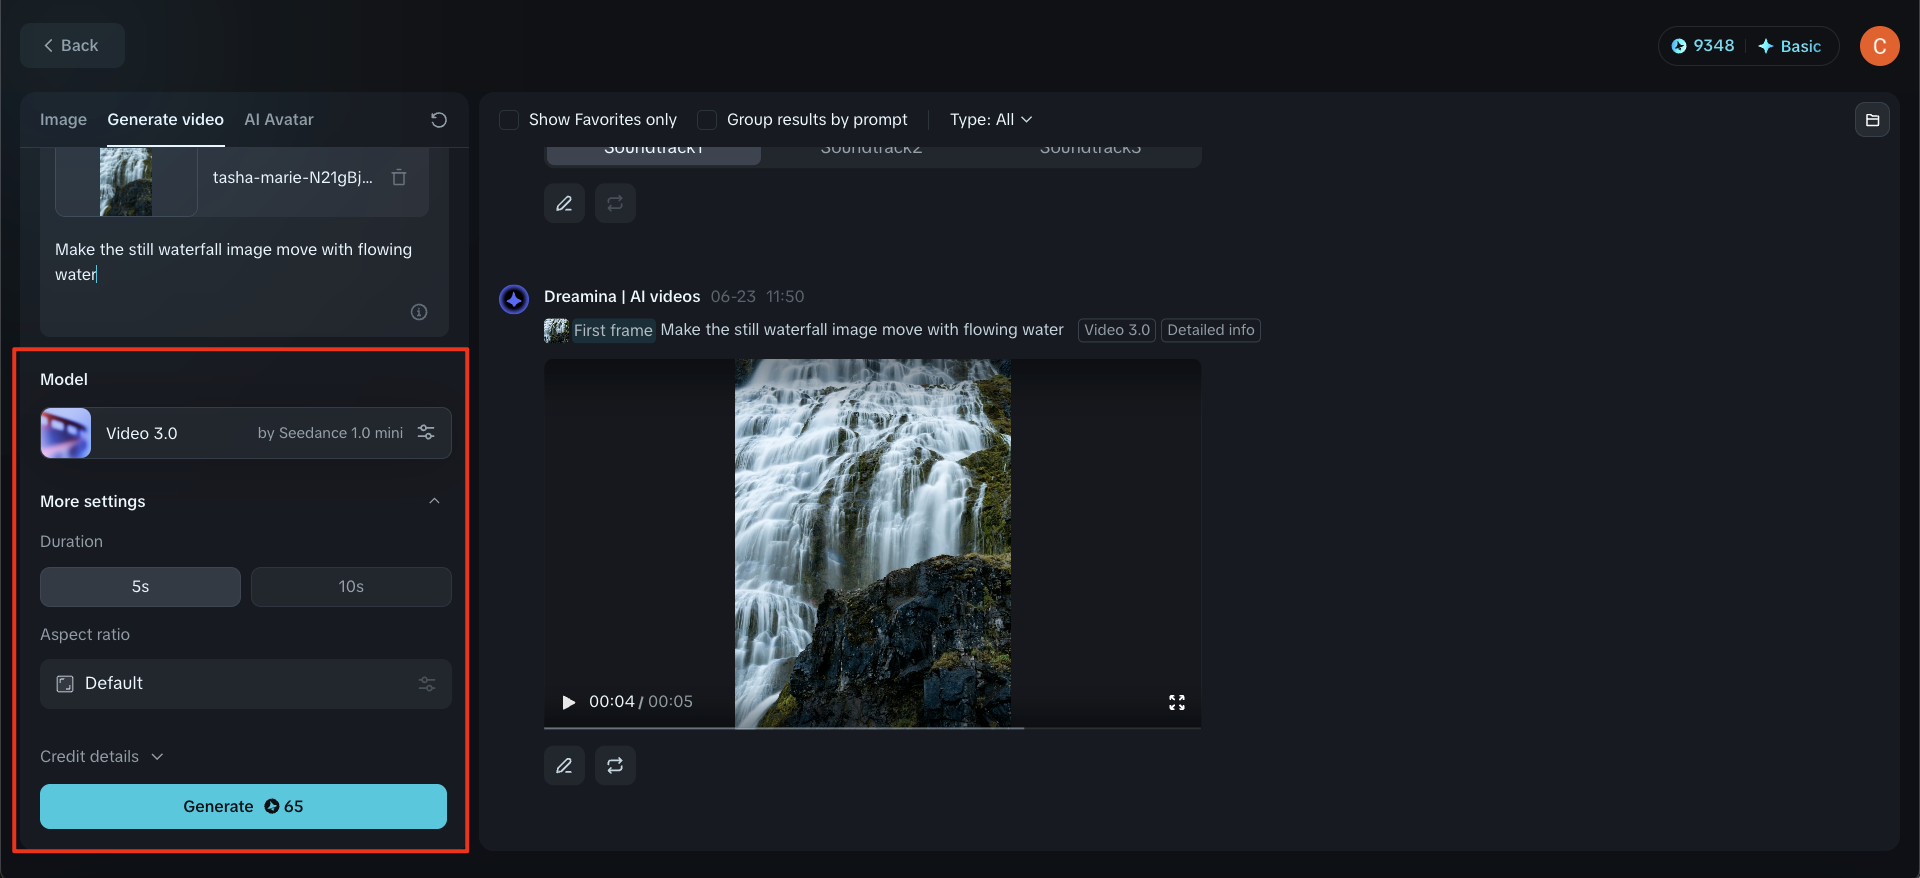1920x878 pixels.
Task: Collapse the More settings section
Action: [434, 501]
